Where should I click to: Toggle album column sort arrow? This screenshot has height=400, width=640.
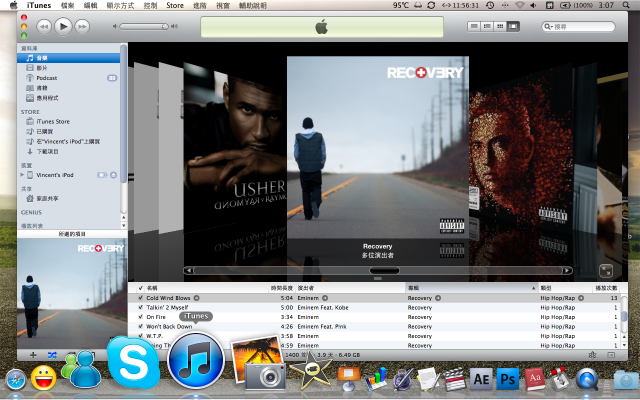click(533, 288)
